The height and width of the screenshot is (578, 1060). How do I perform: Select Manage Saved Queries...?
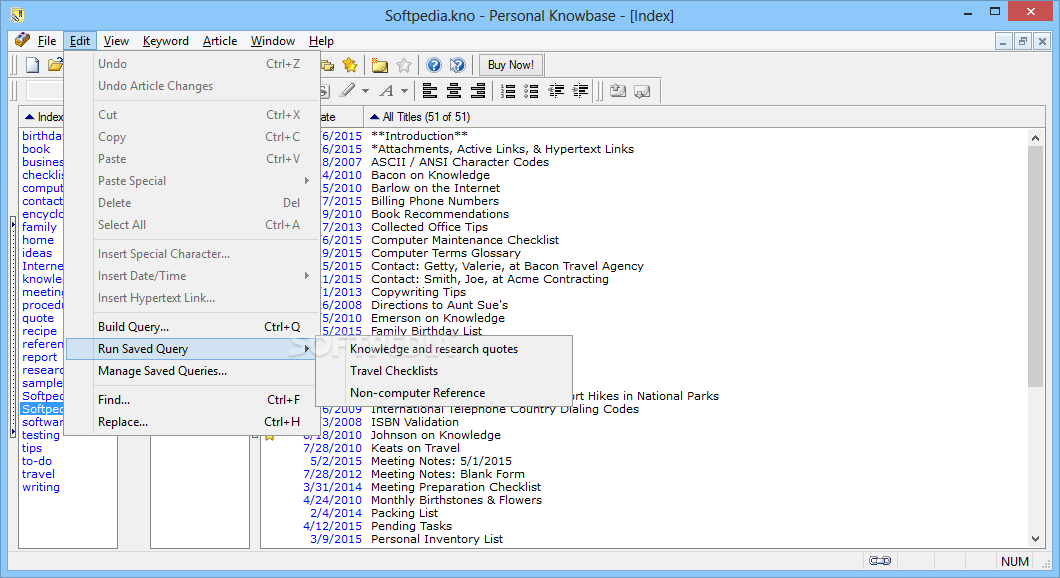192,370
